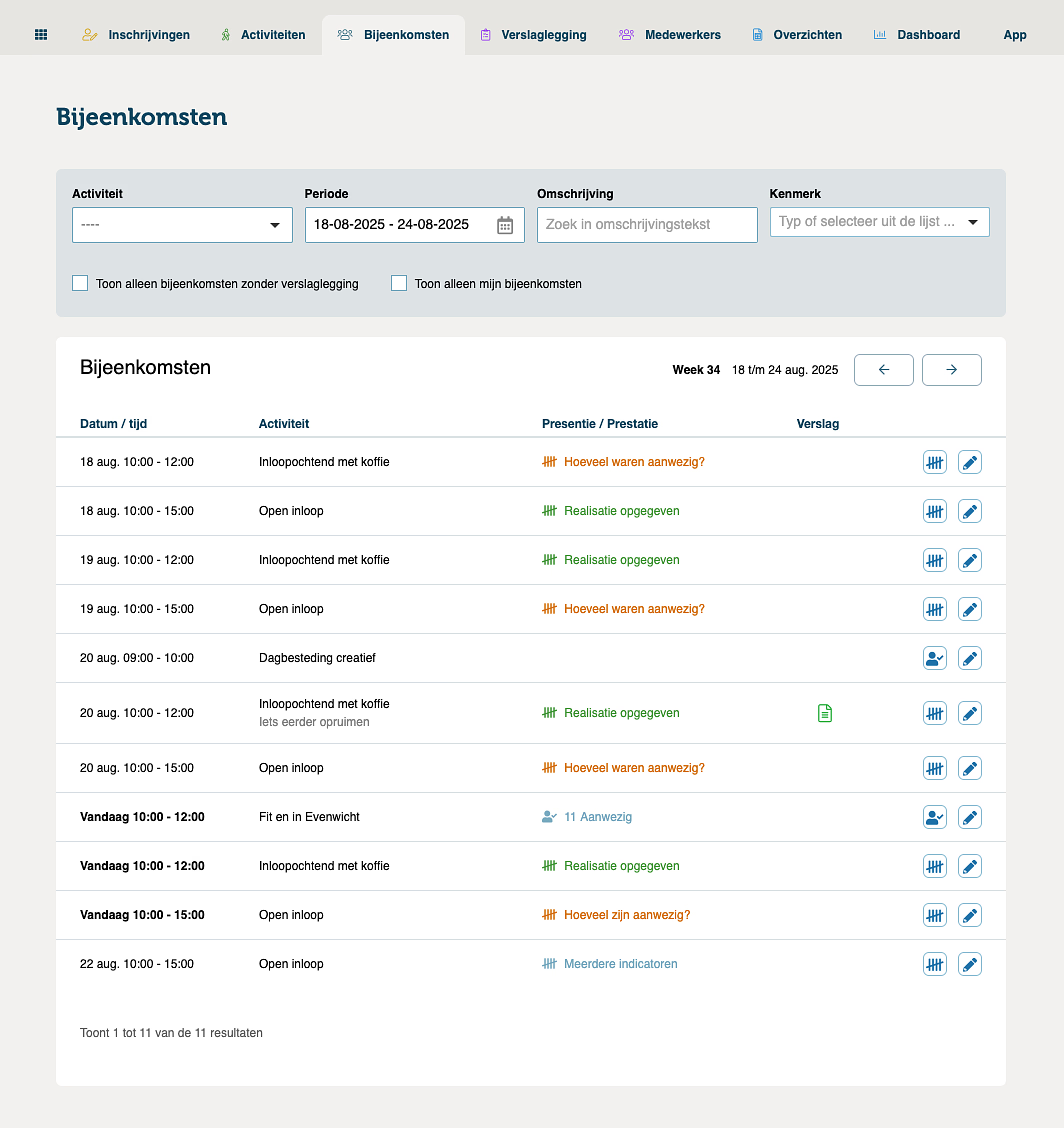Edit the 20 aug. Open inloop row

[x=970, y=768]
